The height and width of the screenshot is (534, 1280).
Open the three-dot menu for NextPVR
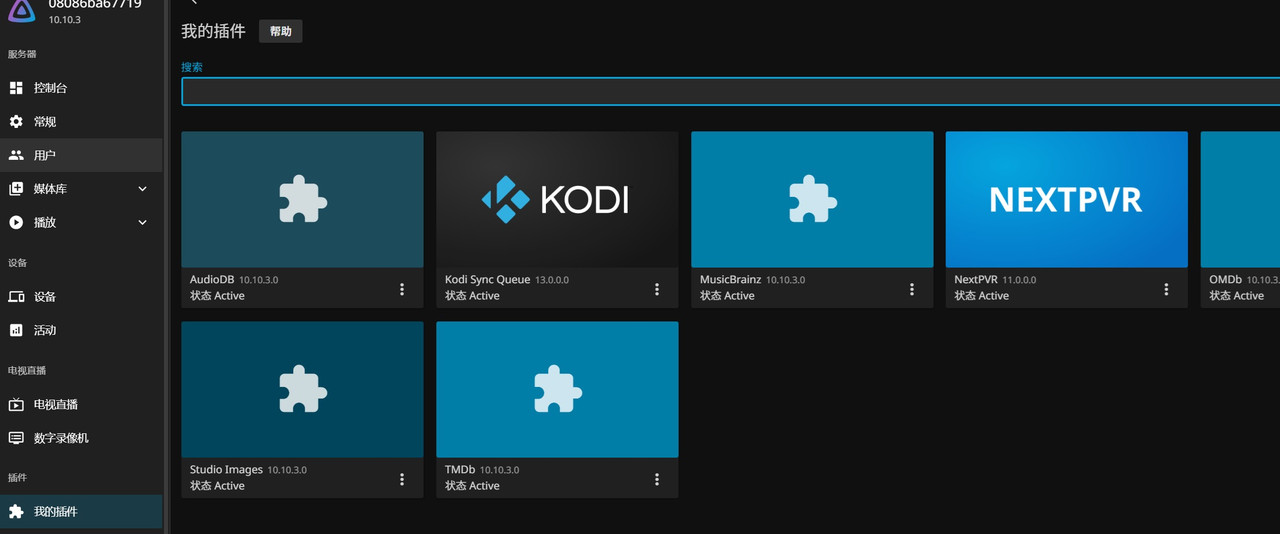(x=1166, y=289)
